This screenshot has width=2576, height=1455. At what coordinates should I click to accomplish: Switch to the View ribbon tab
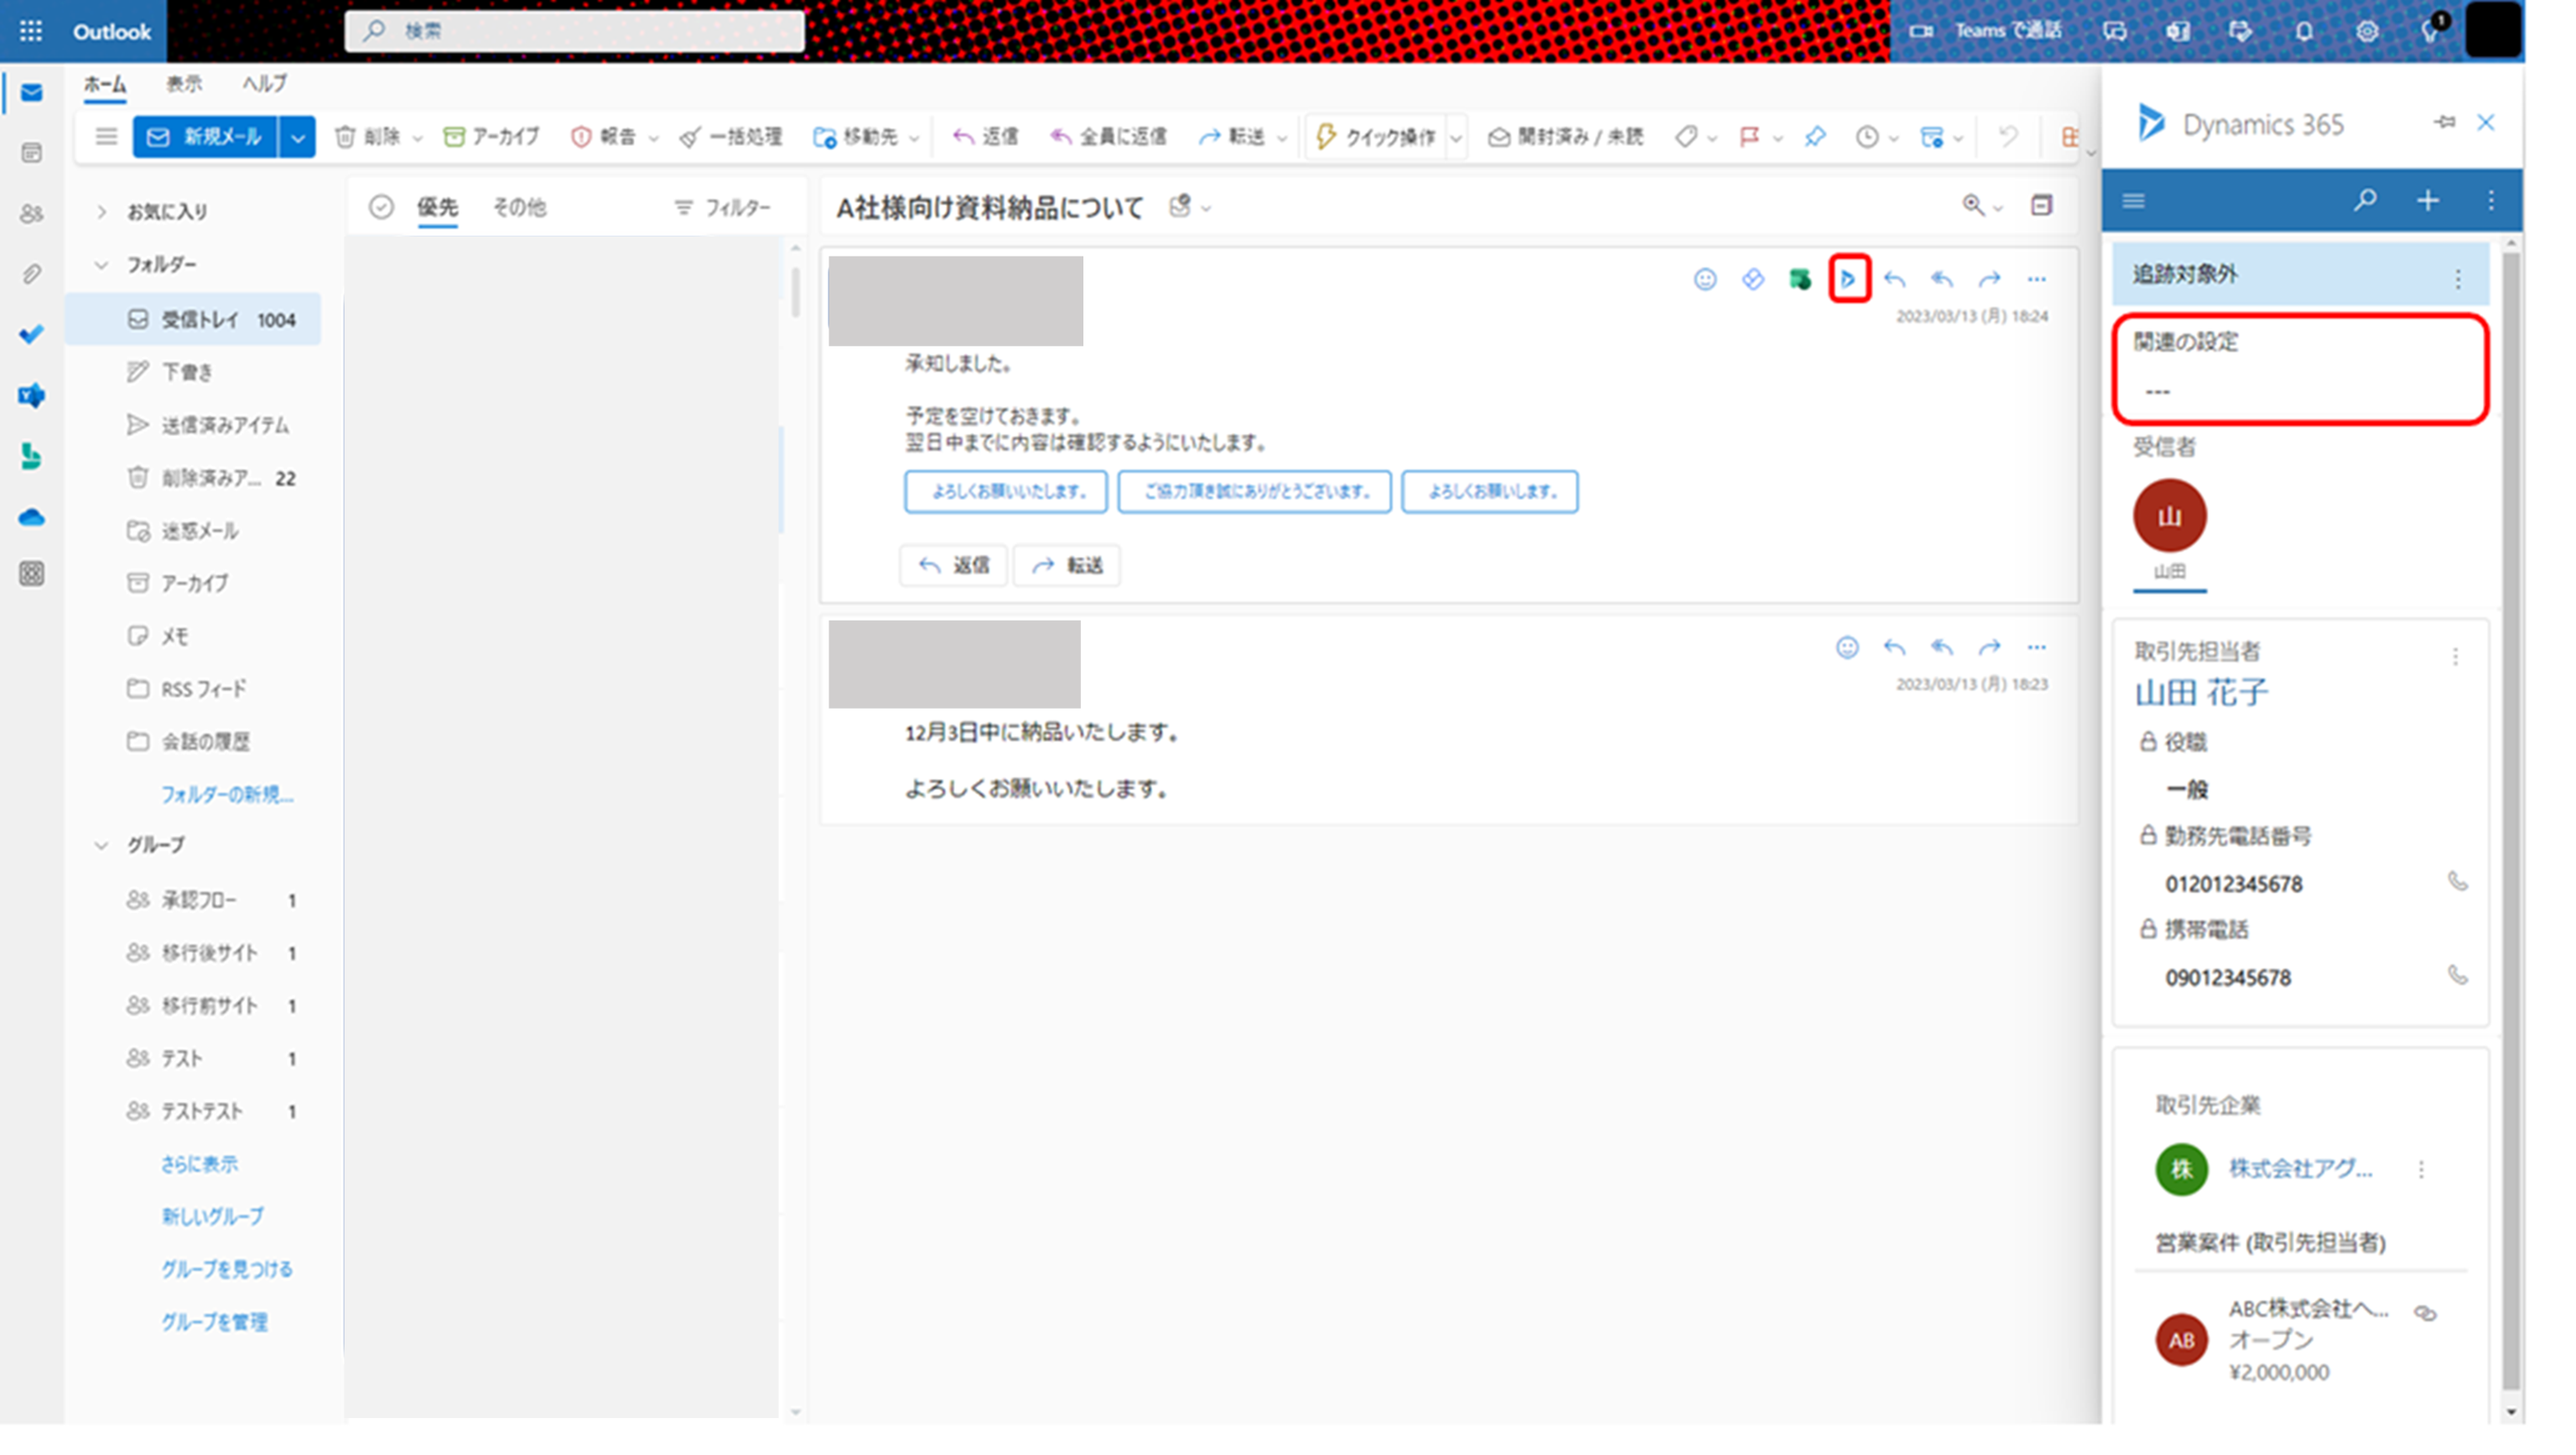pos(184,84)
